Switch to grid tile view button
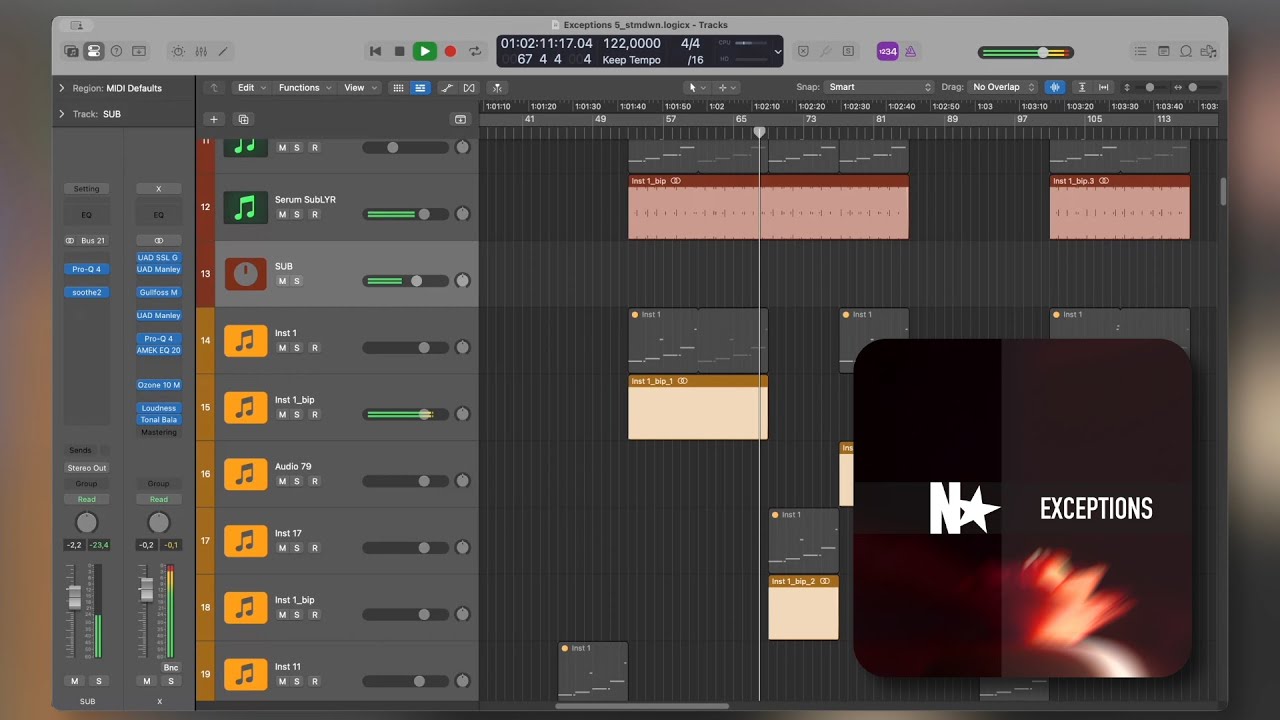Viewport: 1280px width, 720px height. [x=398, y=88]
